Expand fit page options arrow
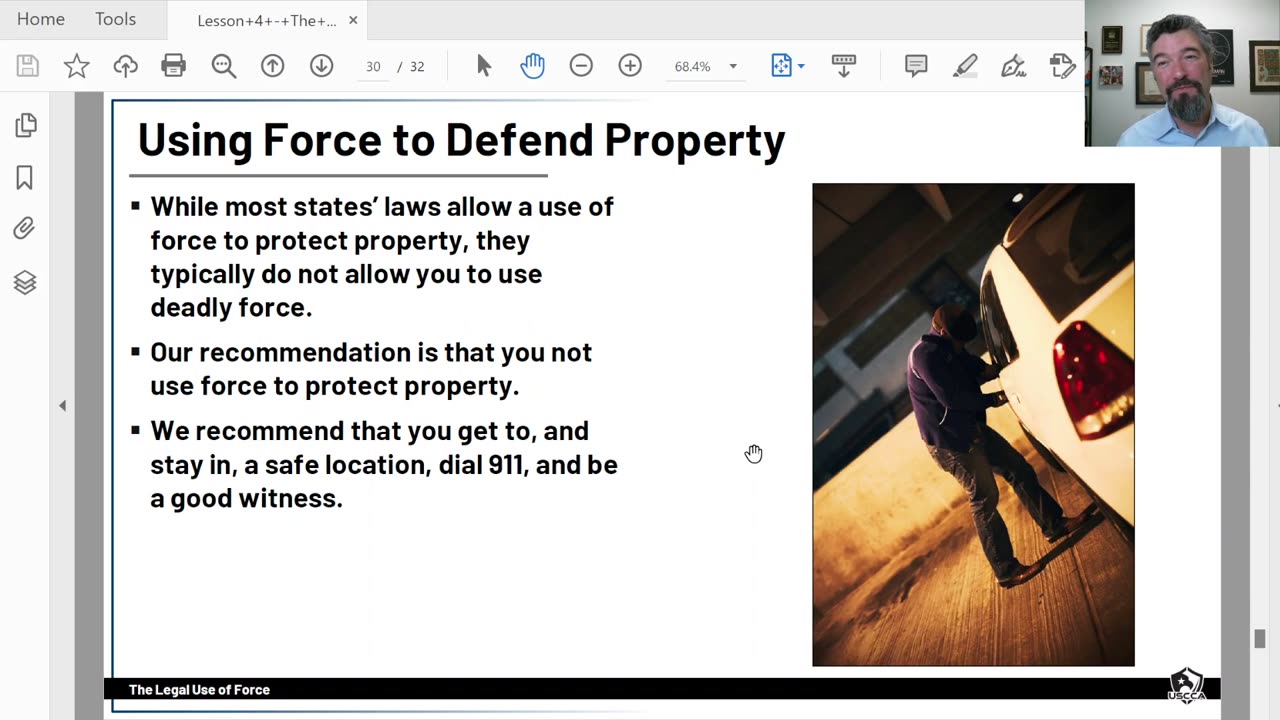The image size is (1280, 720). 801,67
